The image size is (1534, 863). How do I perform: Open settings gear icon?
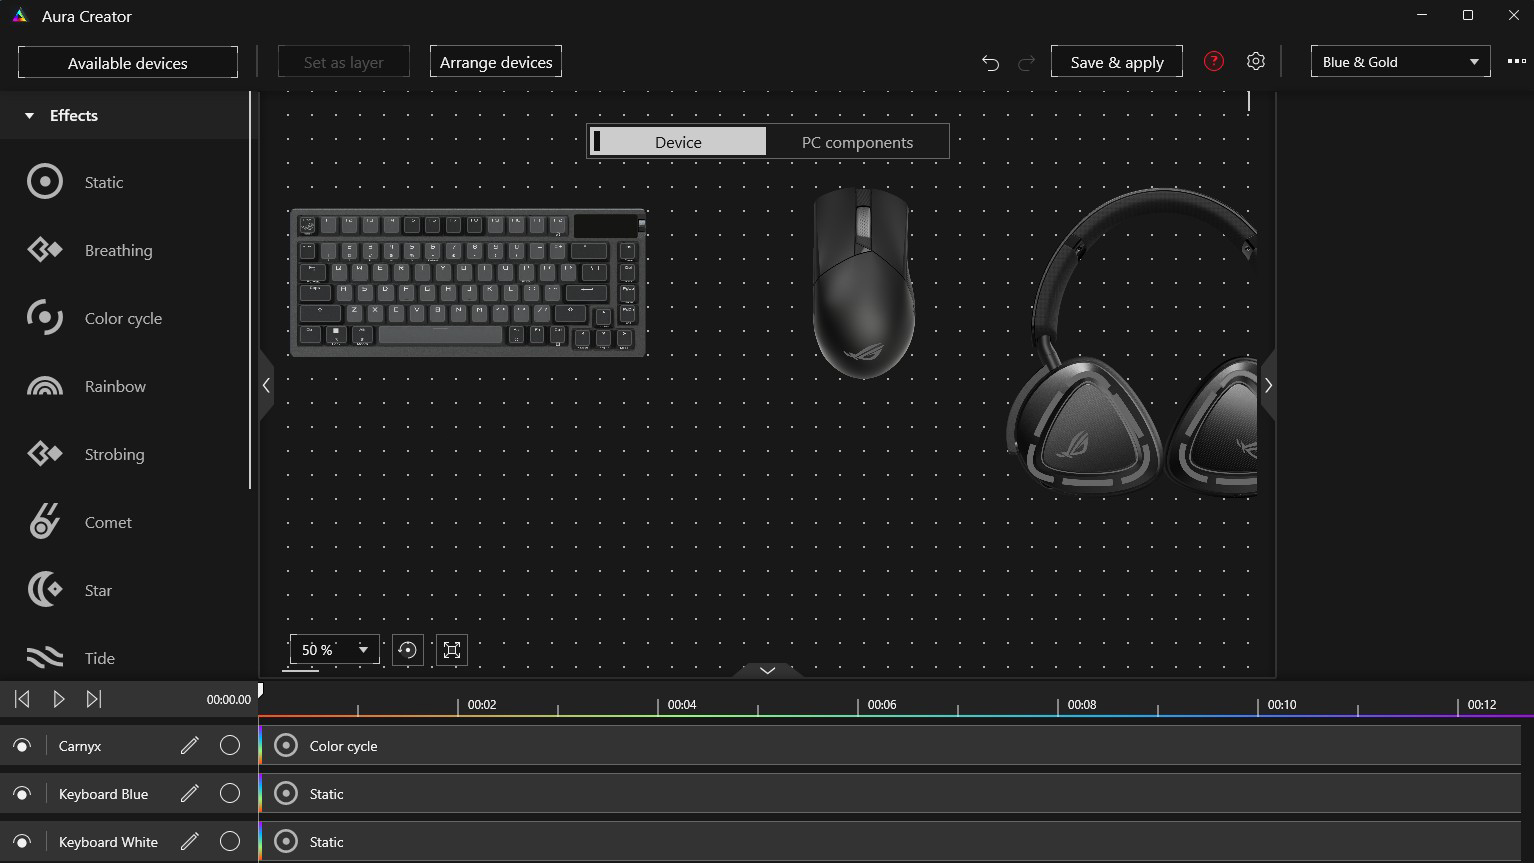[x=1256, y=61]
